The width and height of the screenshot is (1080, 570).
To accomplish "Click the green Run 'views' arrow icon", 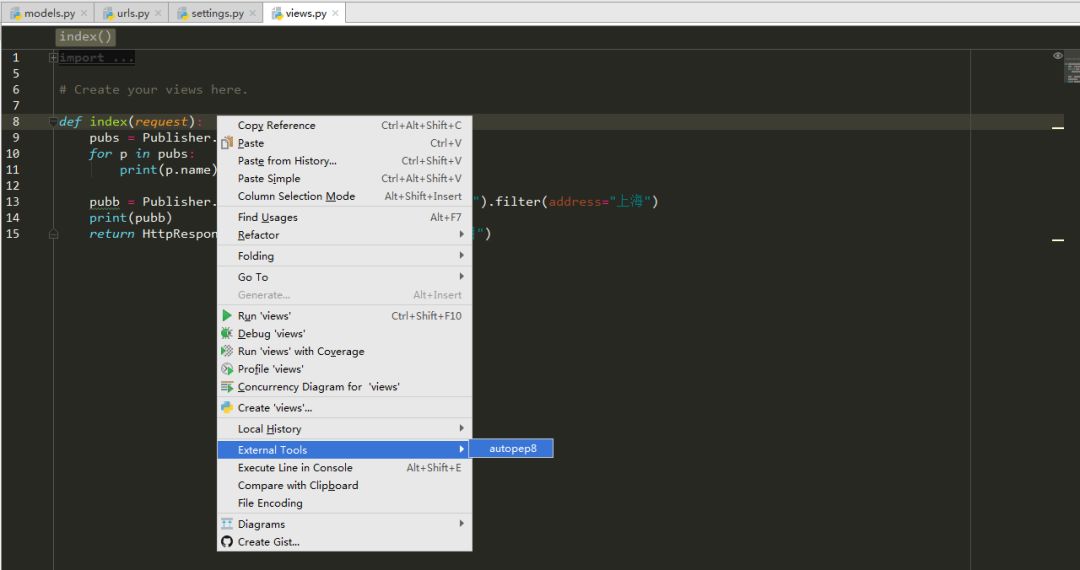I will click(x=227, y=315).
